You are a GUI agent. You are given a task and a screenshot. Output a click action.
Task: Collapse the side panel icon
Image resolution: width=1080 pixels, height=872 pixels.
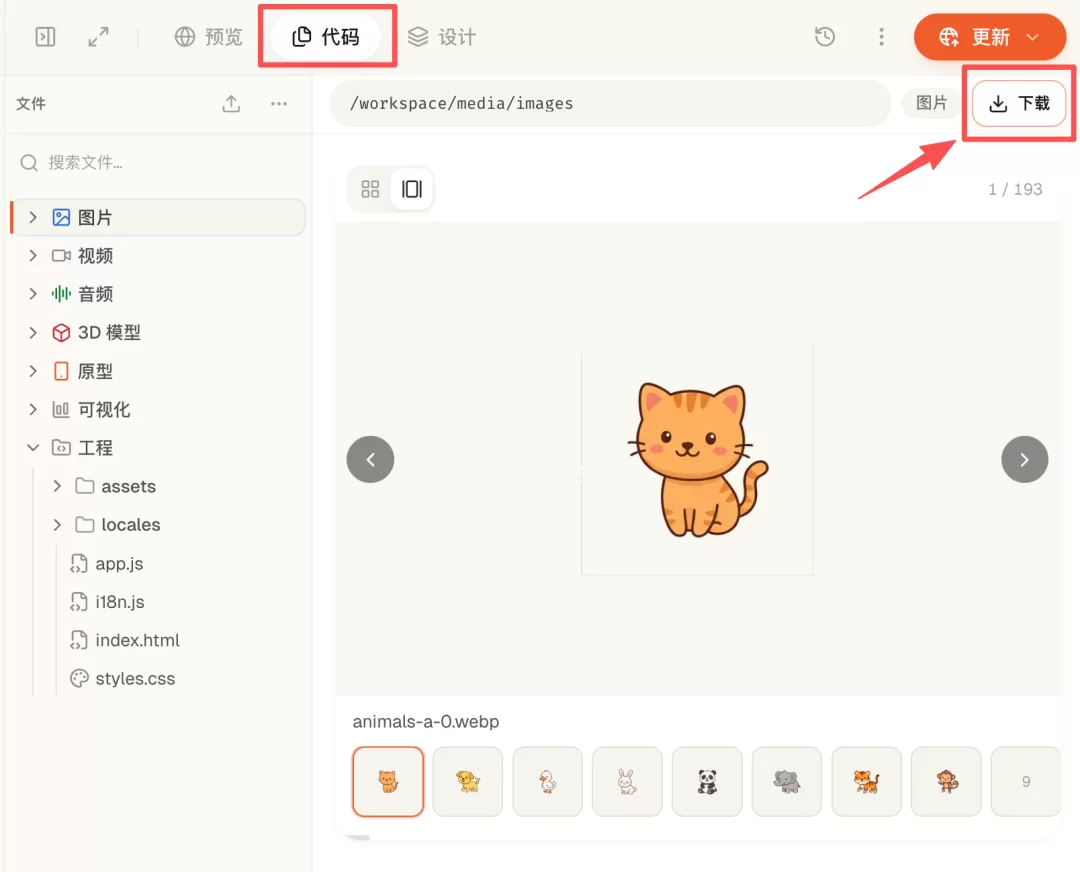pyautogui.click(x=45, y=37)
